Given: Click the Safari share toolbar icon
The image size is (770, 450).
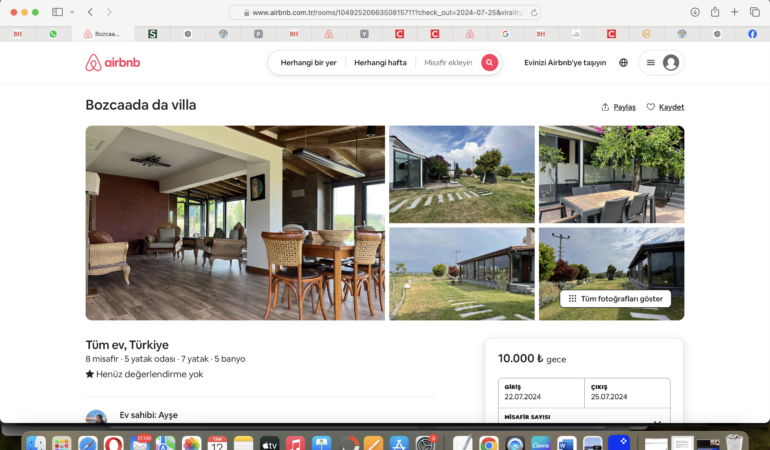Looking at the screenshot, I should pyautogui.click(x=715, y=12).
